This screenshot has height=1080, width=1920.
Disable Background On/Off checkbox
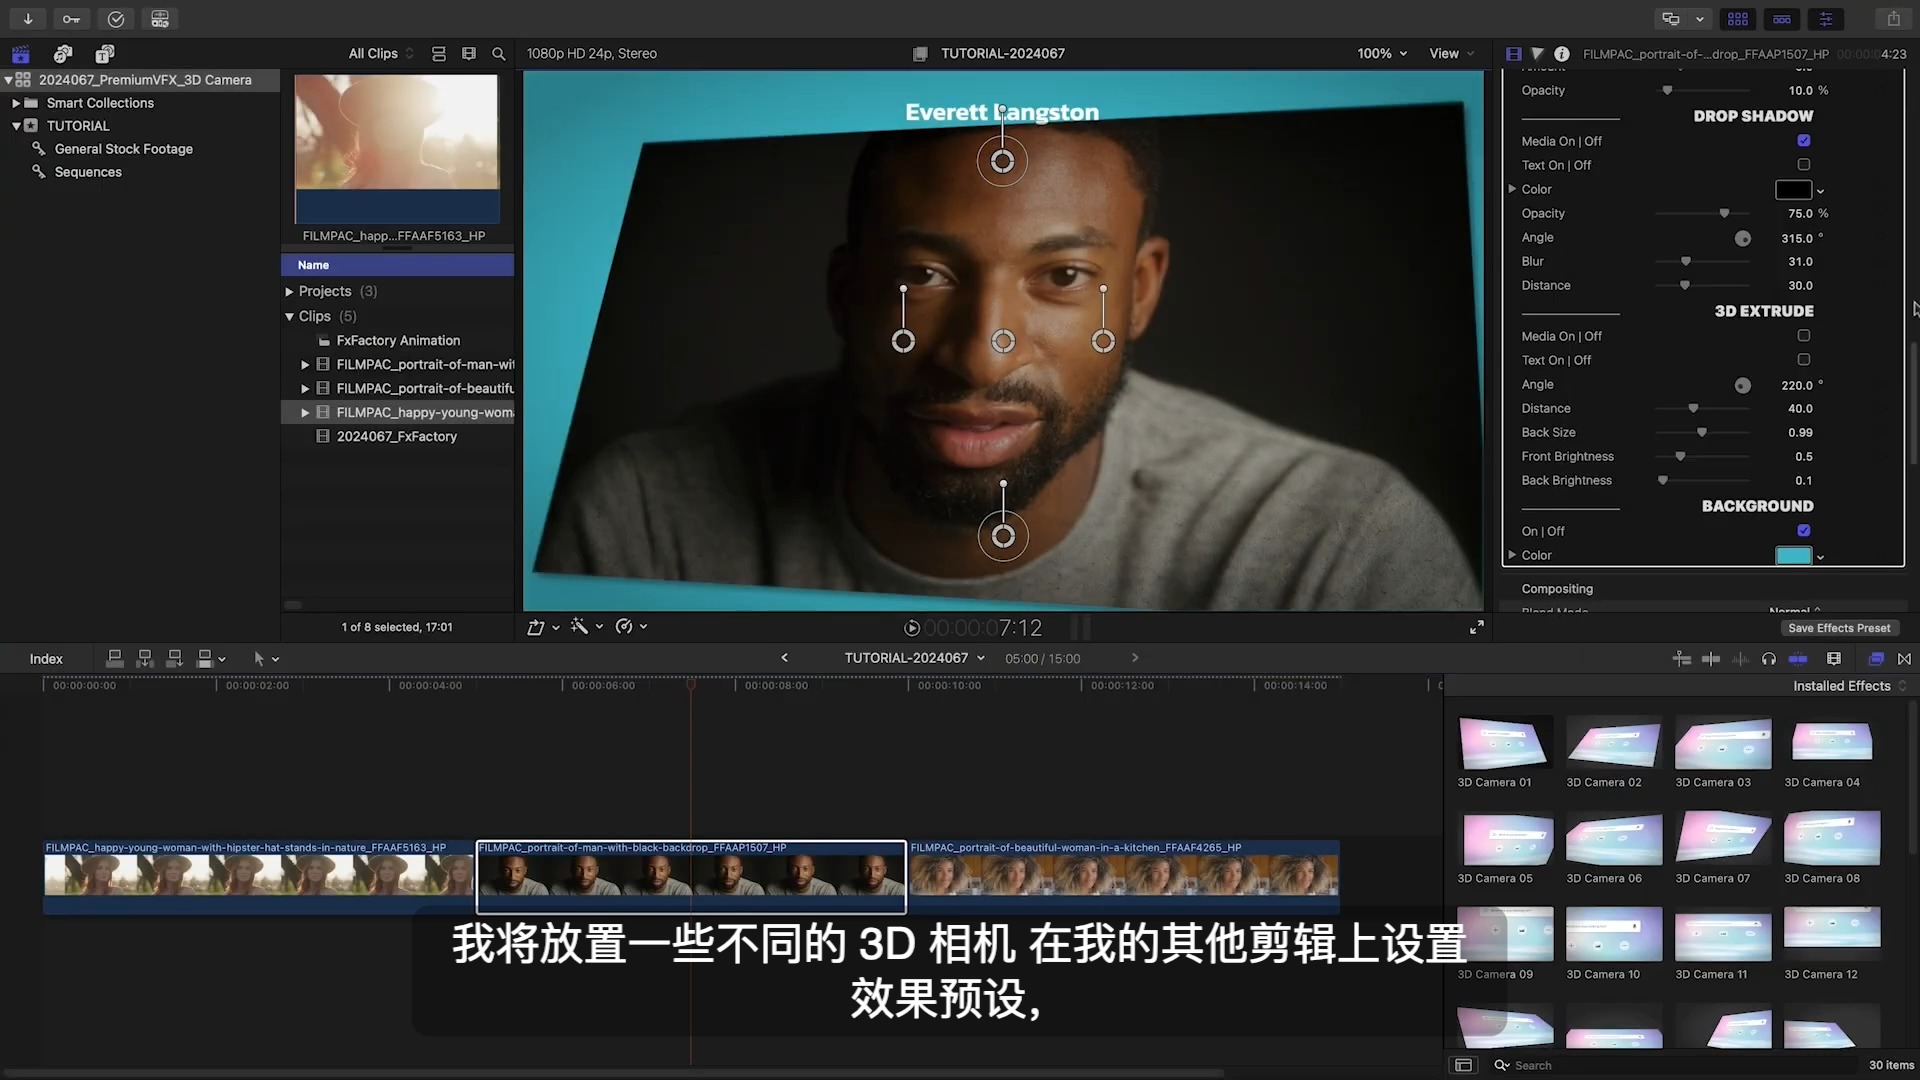coord(1803,531)
